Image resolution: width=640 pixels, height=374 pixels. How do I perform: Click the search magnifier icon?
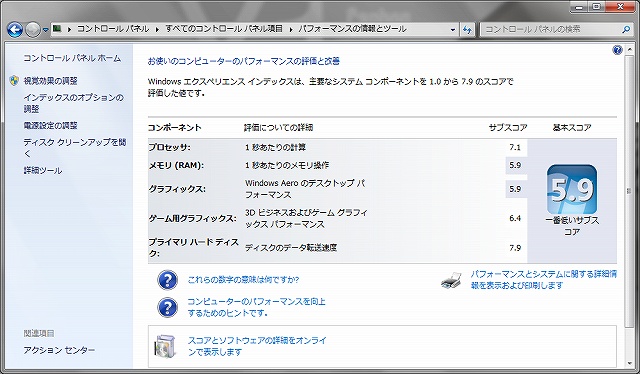pyautogui.click(x=626, y=29)
